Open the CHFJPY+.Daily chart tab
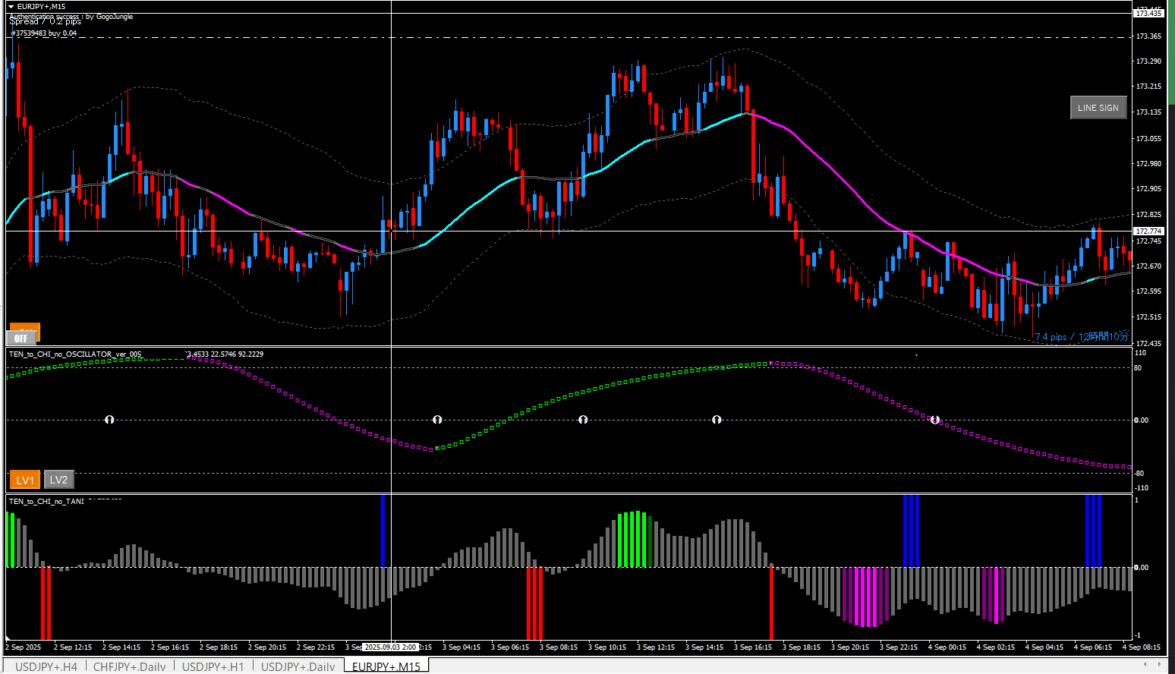1175x674 pixels. [130, 666]
